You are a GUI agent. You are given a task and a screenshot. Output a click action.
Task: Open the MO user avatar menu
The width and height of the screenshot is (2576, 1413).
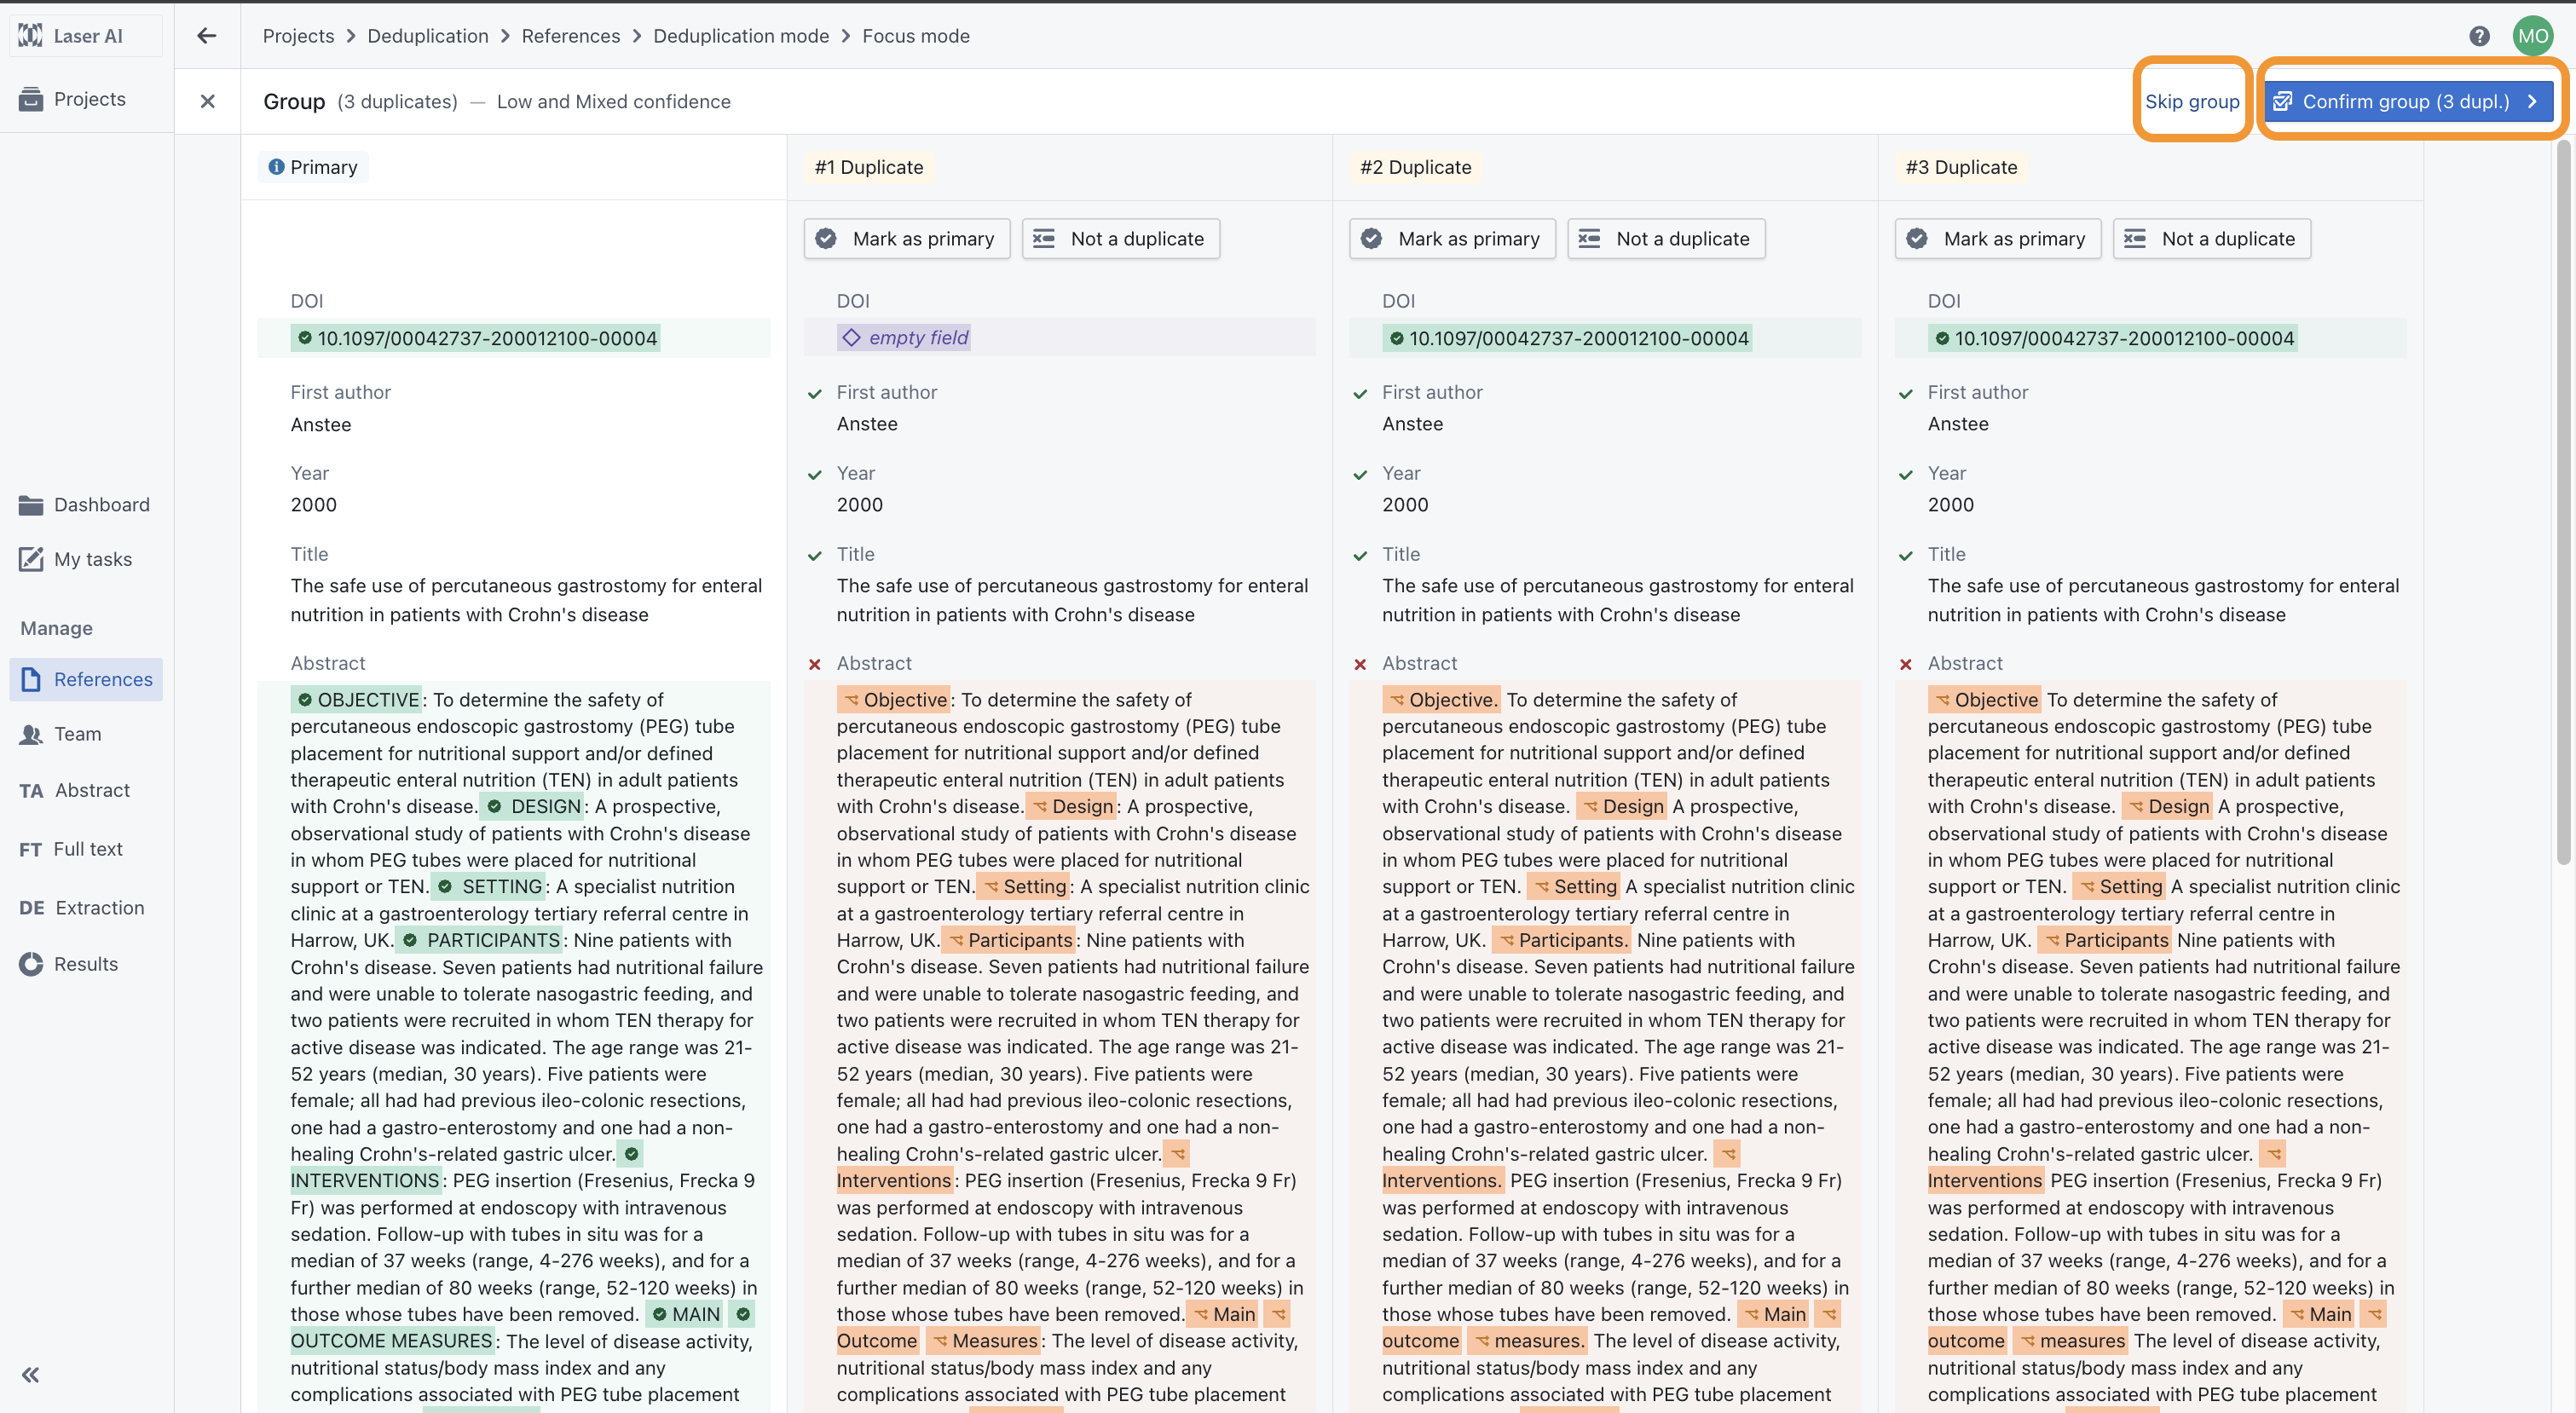coord(2532,36)
